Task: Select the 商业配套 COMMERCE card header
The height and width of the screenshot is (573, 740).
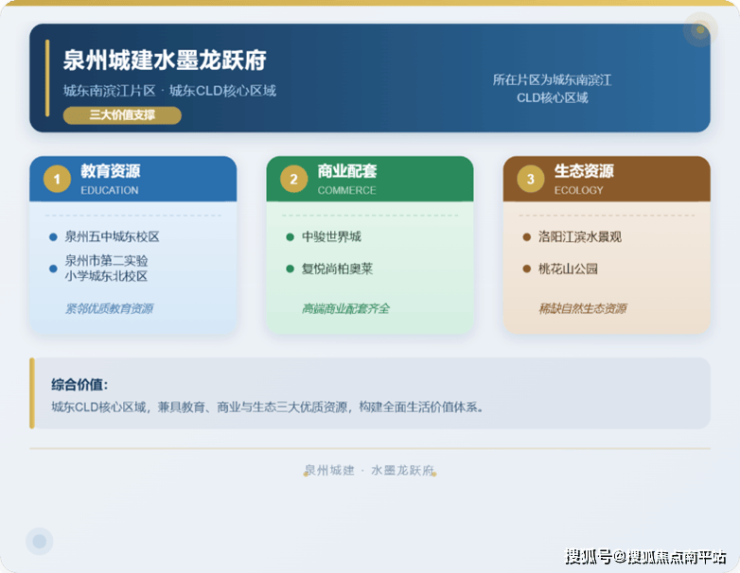Action: coord(370,179)
